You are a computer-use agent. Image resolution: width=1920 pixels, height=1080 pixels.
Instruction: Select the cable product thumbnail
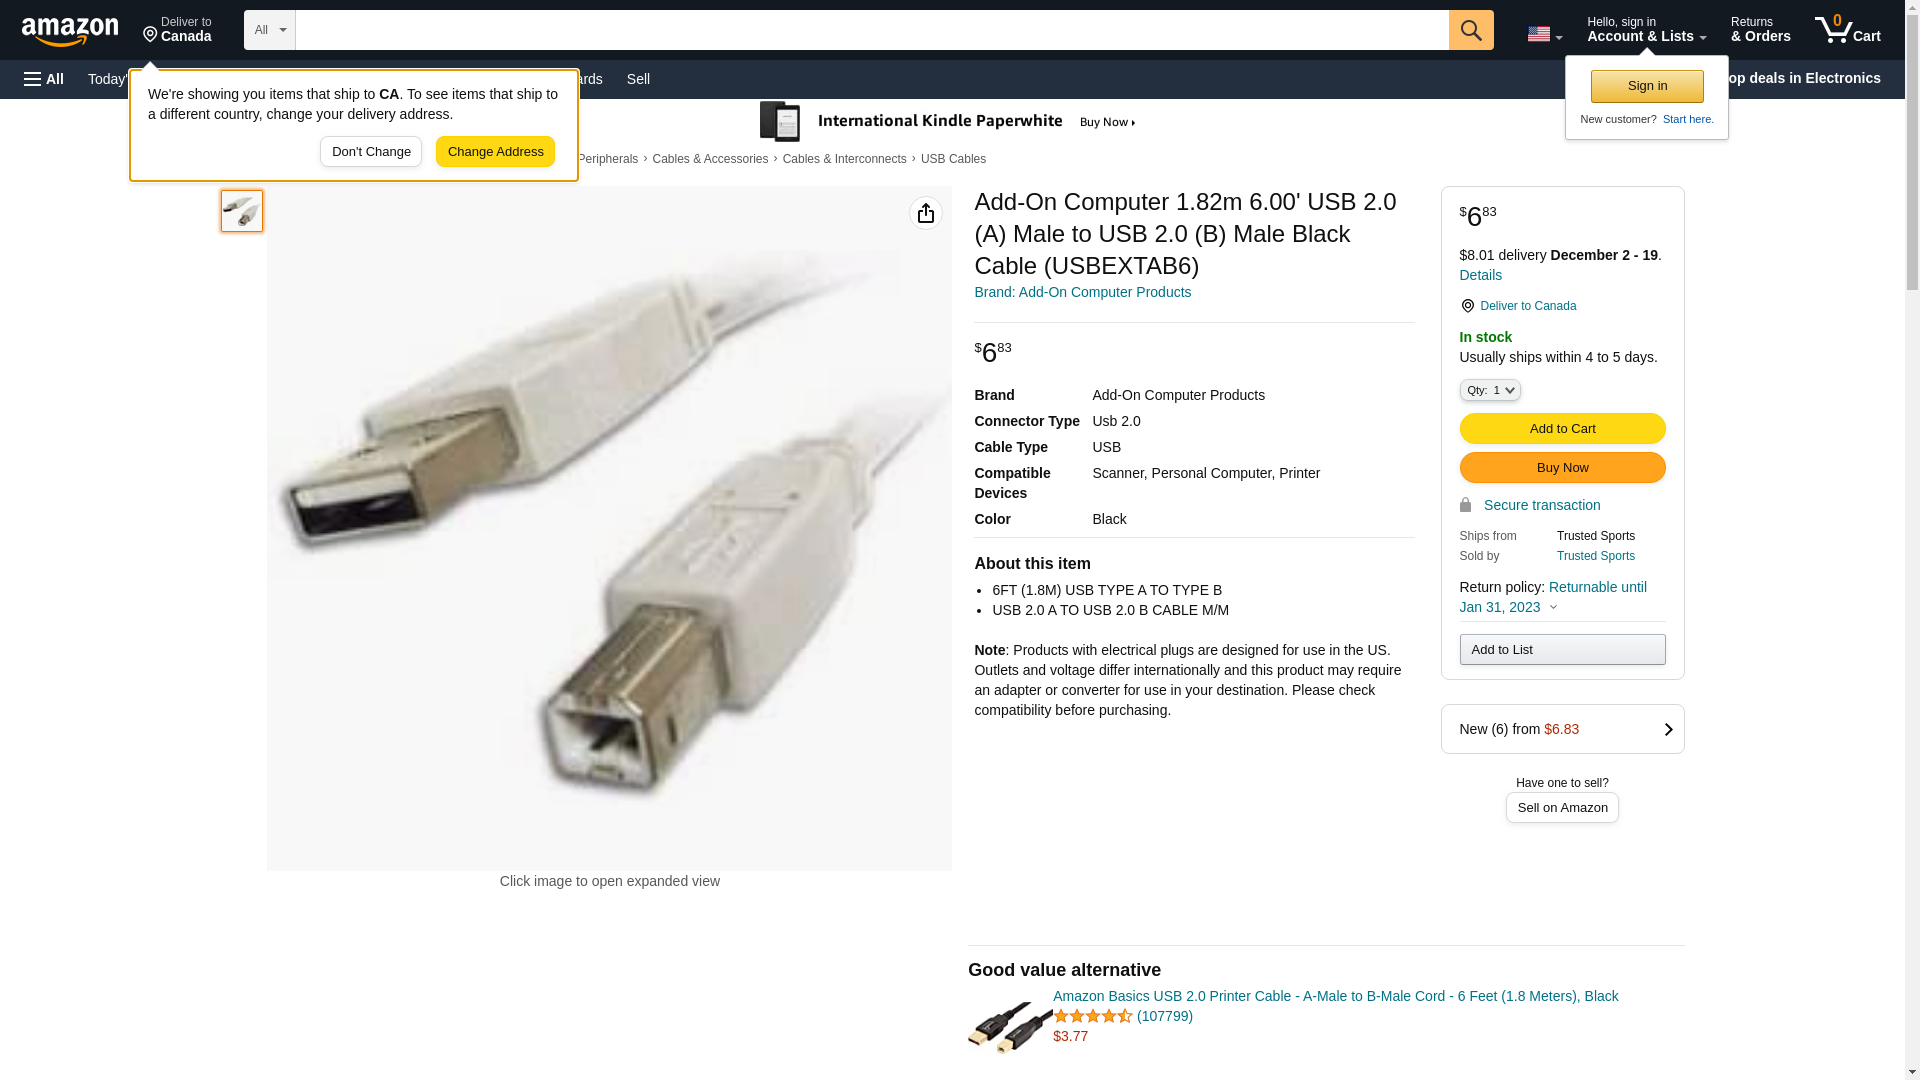242,211
